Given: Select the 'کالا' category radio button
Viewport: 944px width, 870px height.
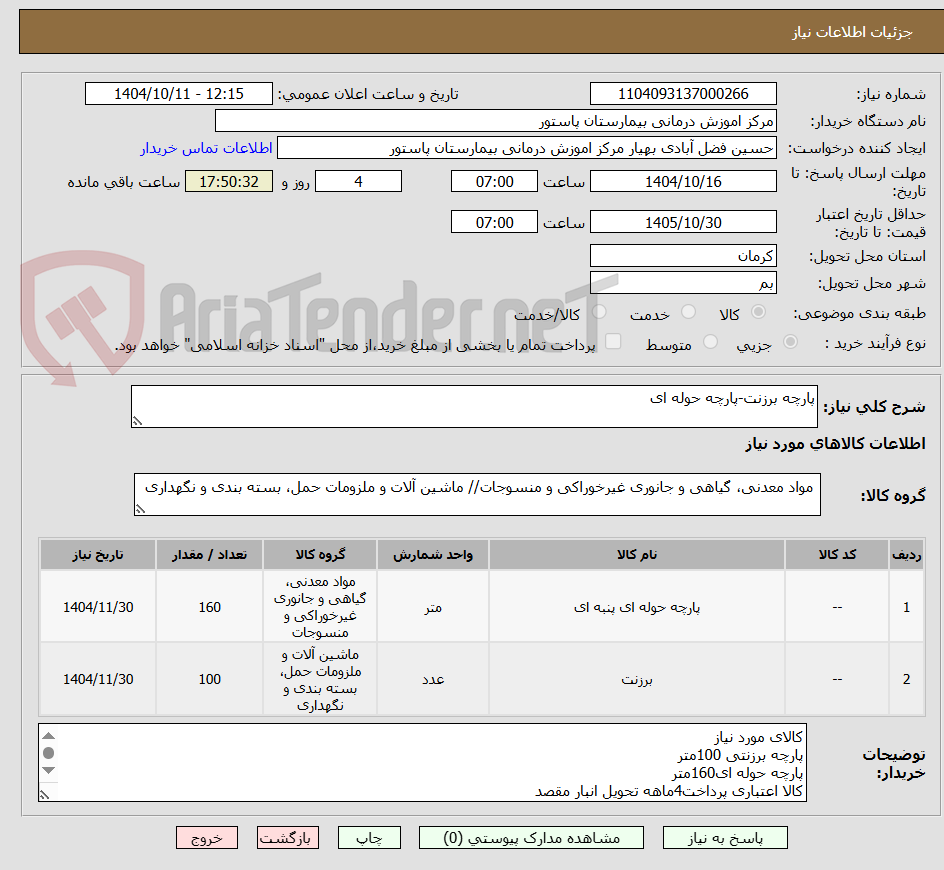Looking at the screenshot, I should (x=759, y=312).
